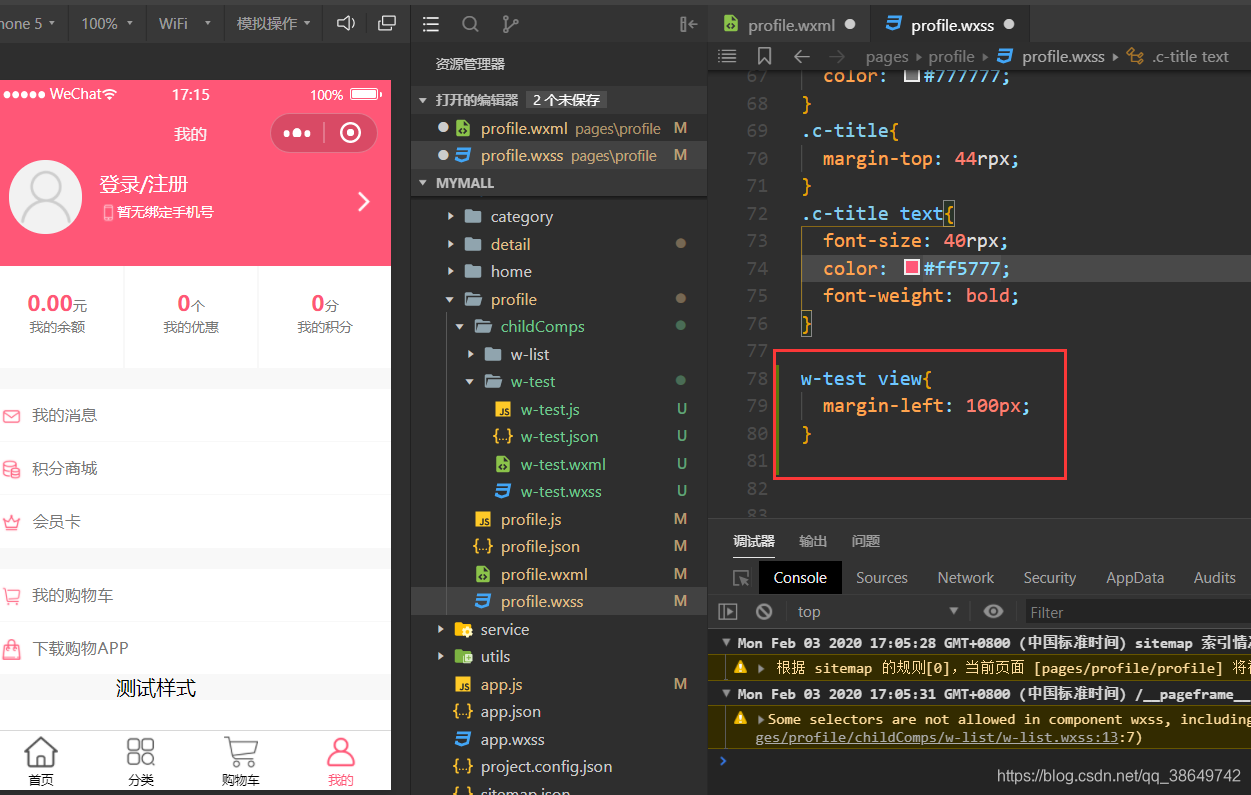Go forward with the right arrow icon
The height and width of the screenshot is (795, 1251).
click(837, 56)
